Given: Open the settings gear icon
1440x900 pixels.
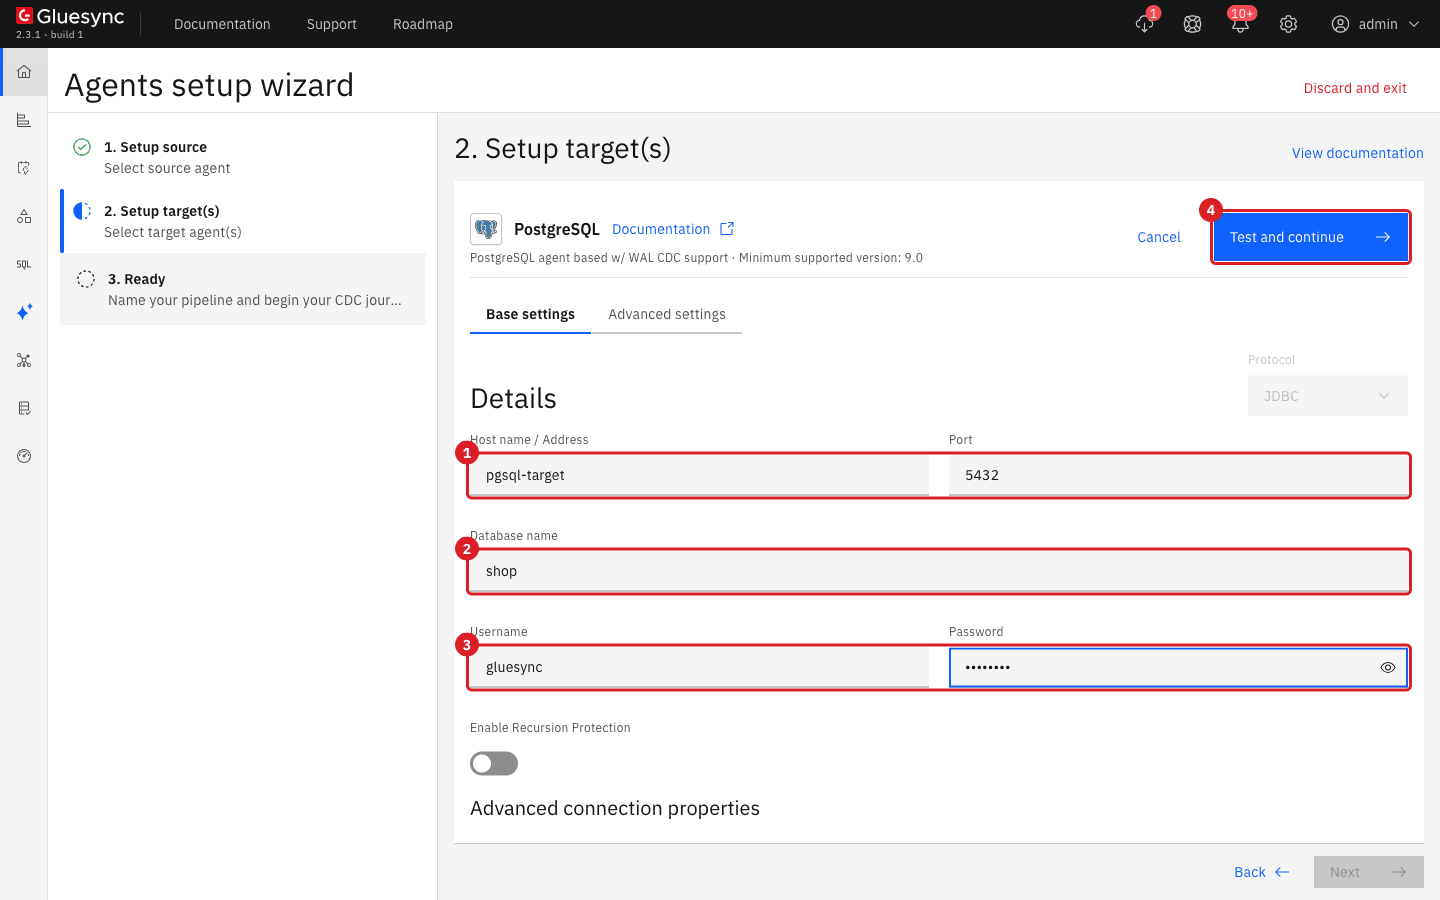Looking at the screenshot, I should pyautogui.click(x=1288, y=24).
